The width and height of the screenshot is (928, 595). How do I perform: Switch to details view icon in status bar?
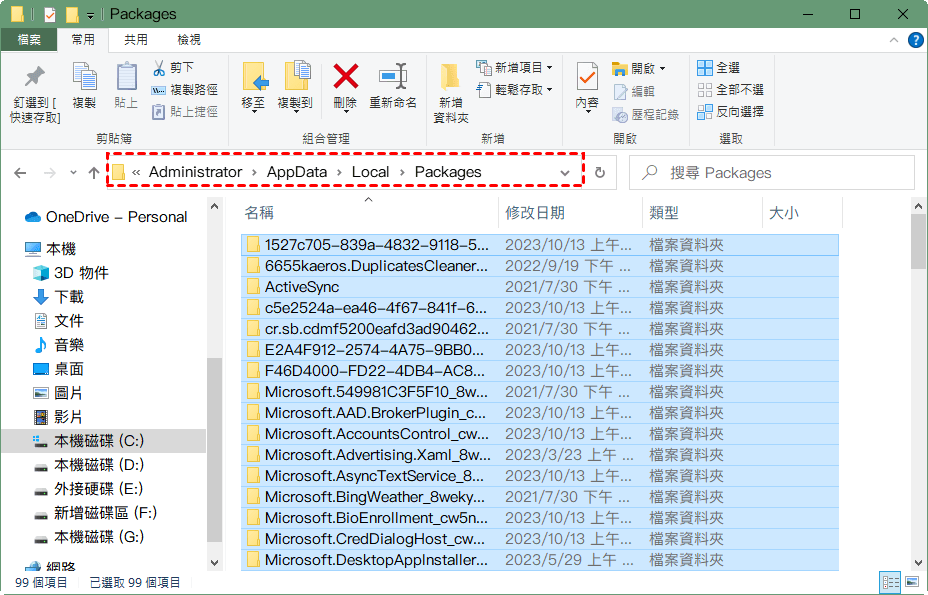tap(890, 582)
